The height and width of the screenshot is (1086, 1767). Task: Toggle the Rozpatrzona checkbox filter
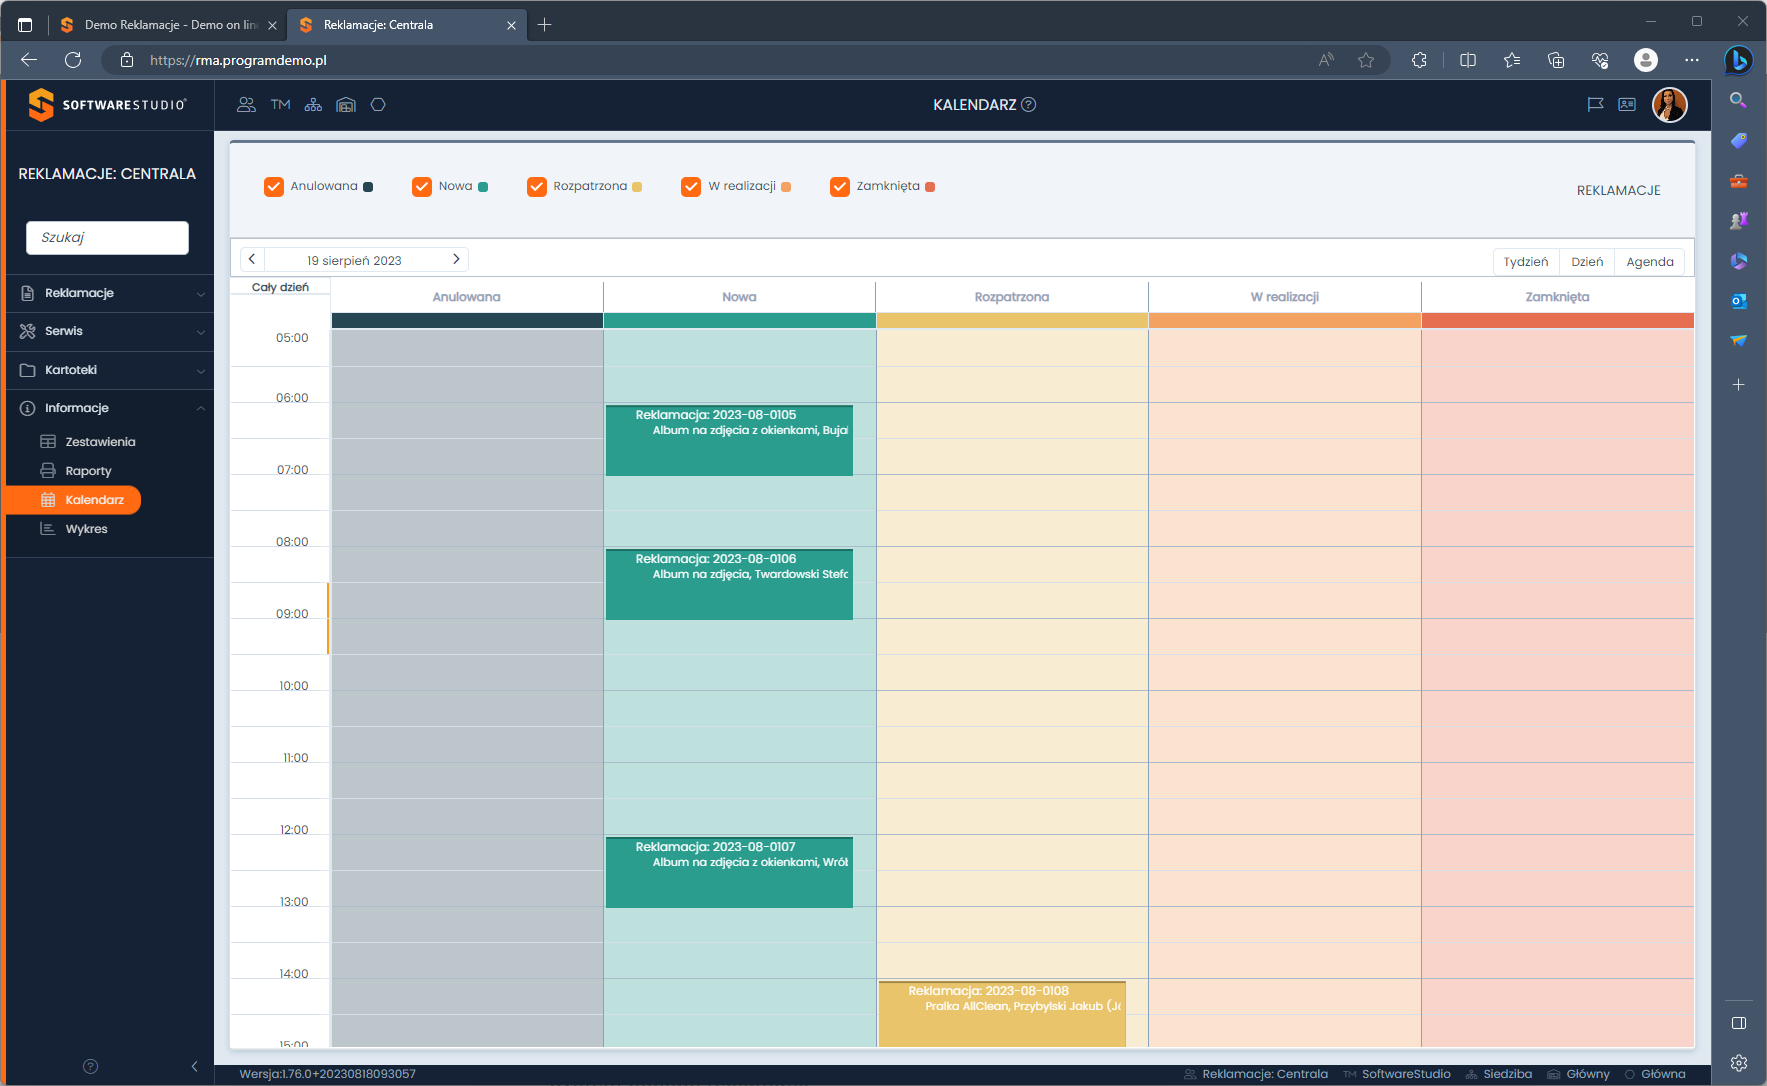537,187
